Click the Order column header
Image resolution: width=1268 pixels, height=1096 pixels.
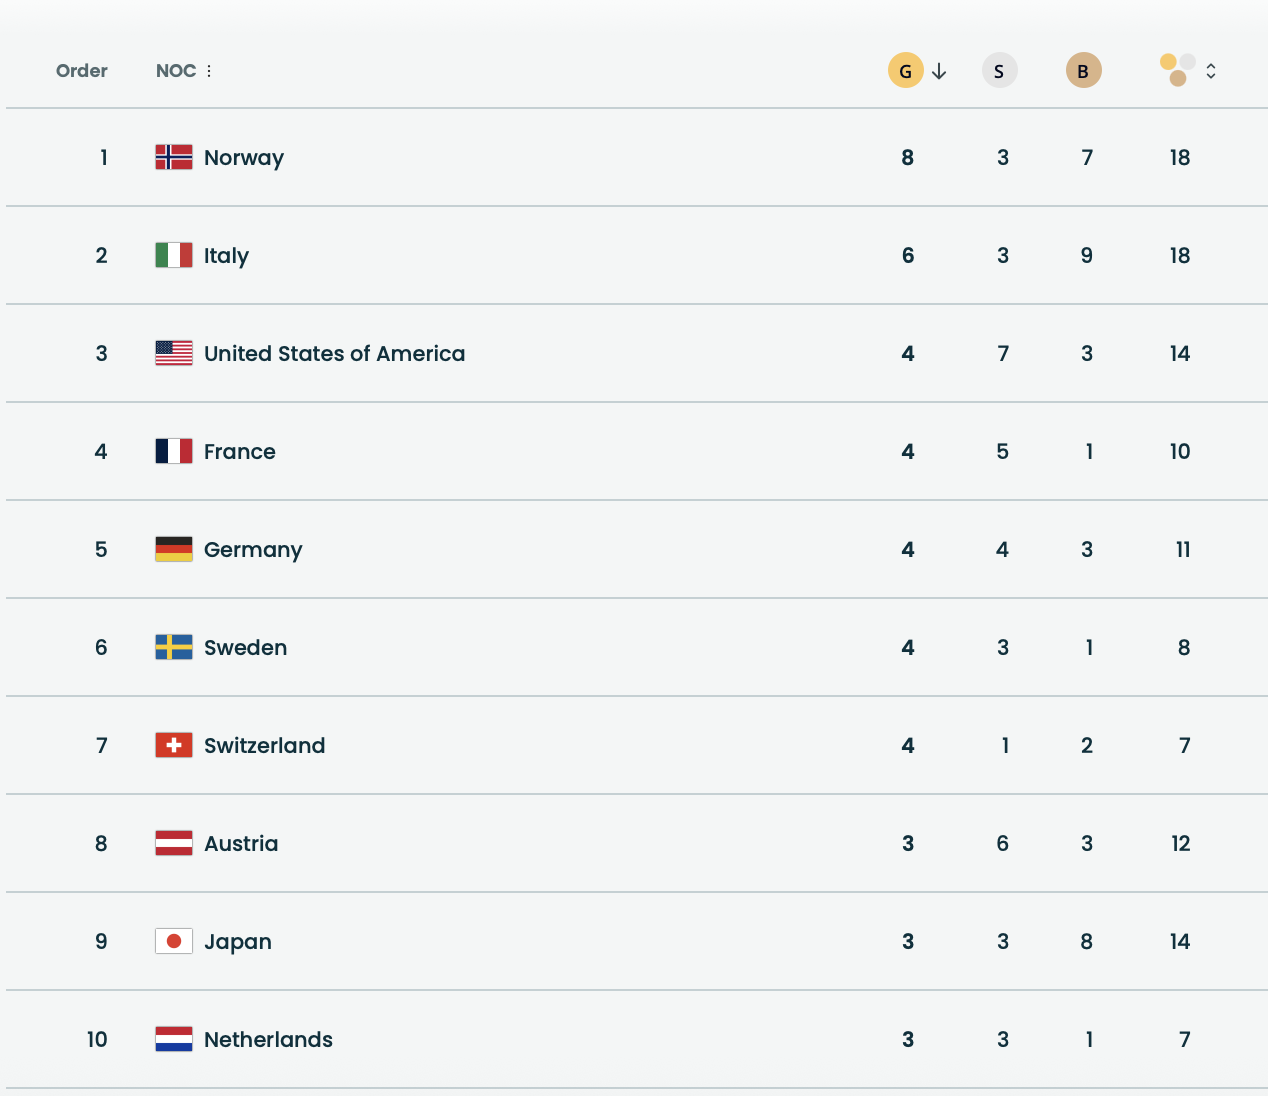pos(82,71)
